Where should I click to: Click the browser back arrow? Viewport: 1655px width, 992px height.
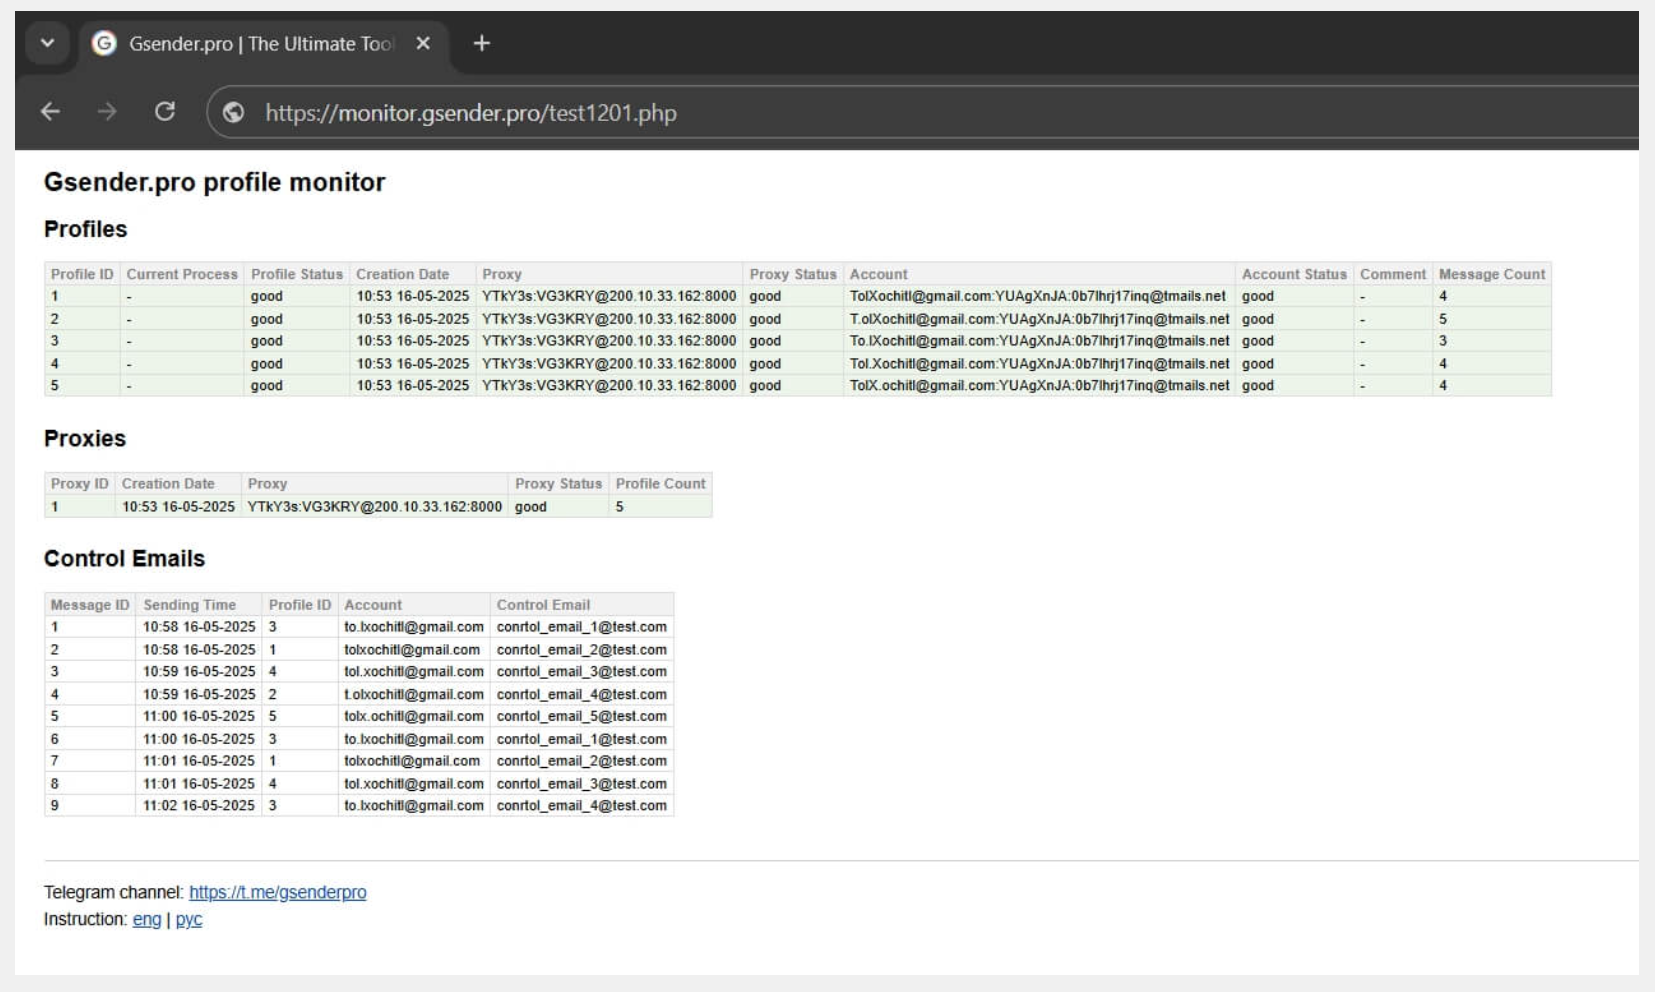(50, 112)
